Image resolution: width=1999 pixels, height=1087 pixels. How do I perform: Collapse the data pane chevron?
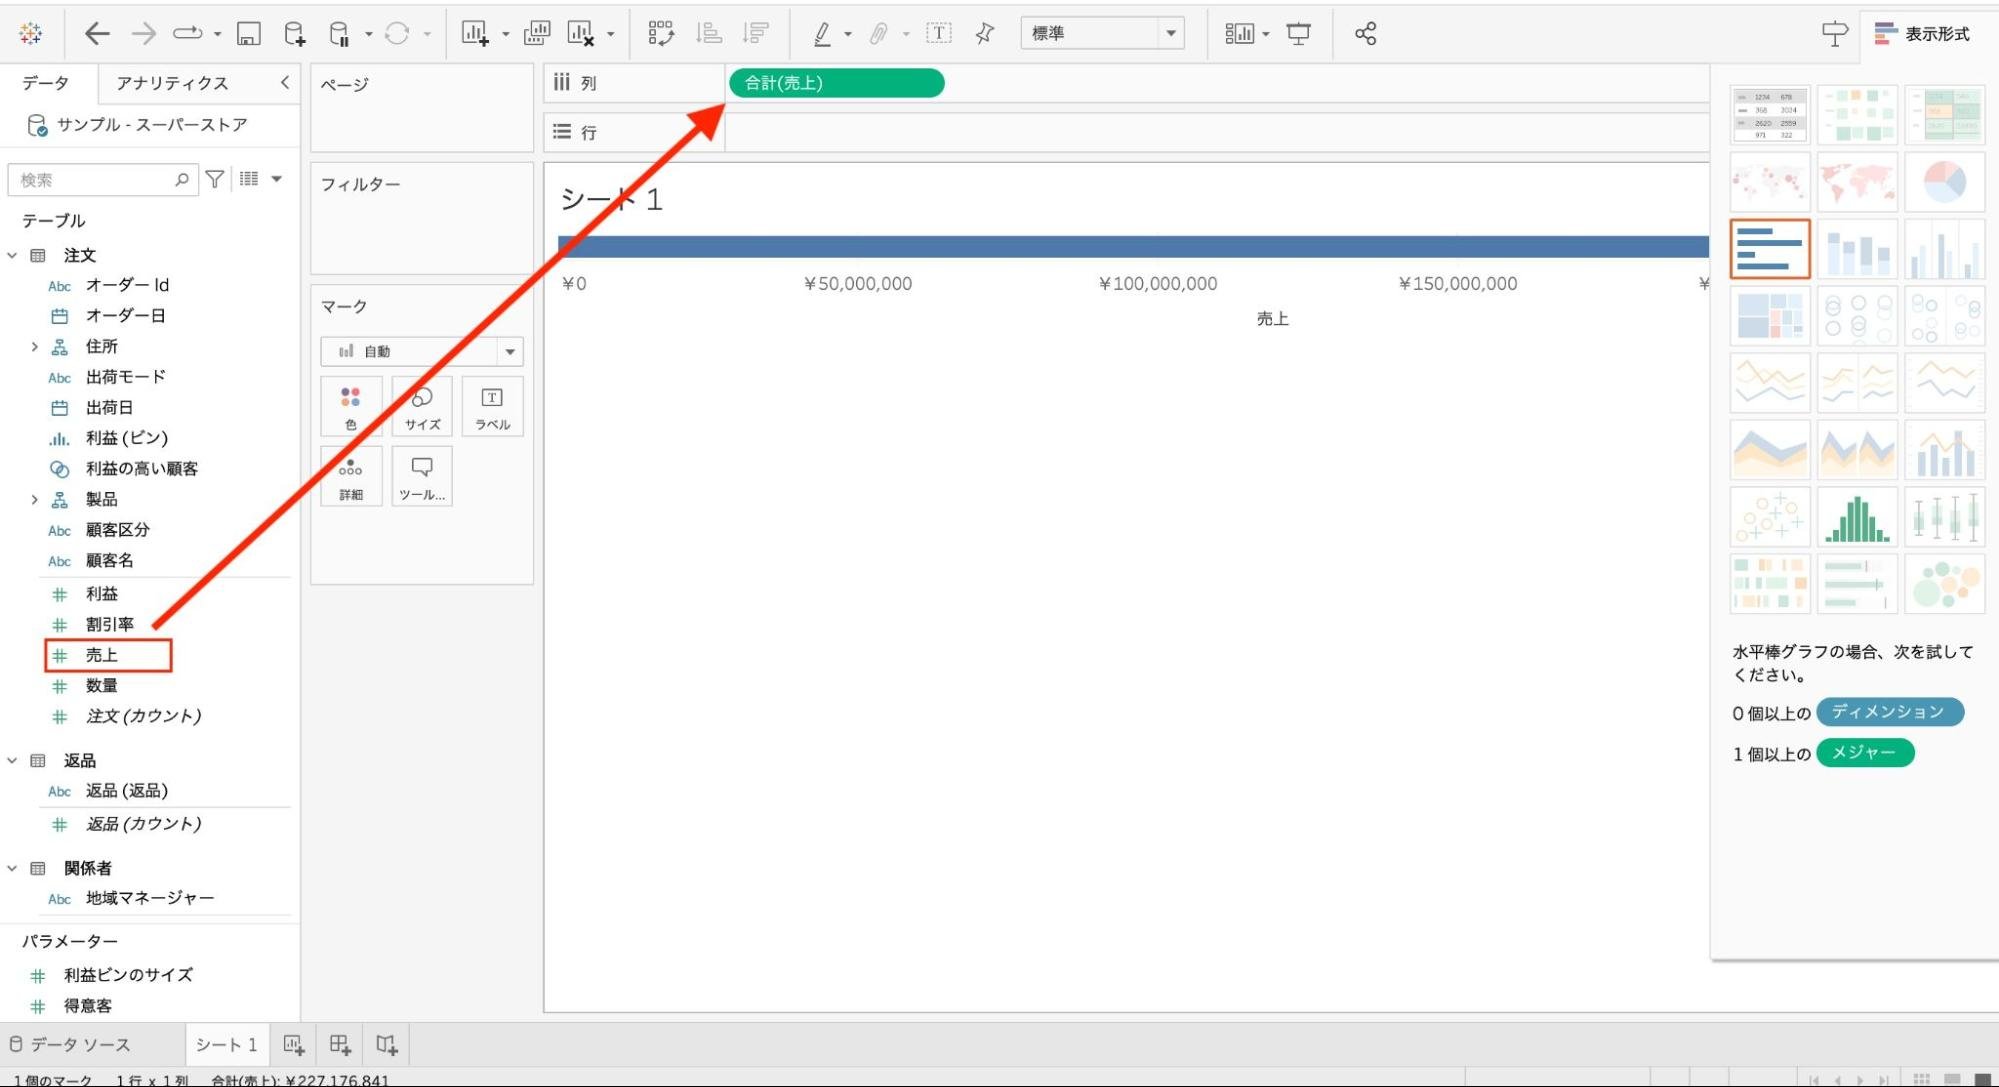coord(285,82)
